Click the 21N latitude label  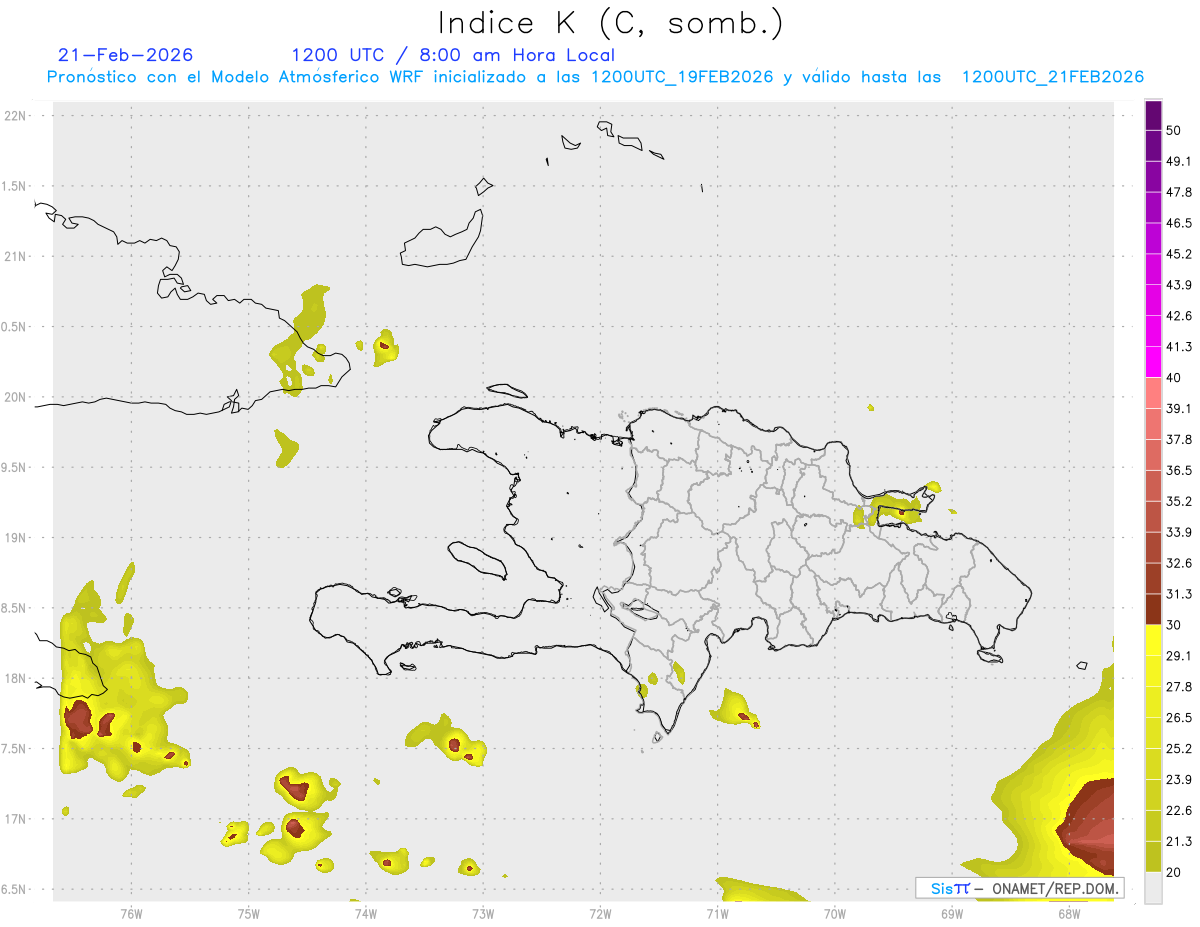click(x=16, y=256)
